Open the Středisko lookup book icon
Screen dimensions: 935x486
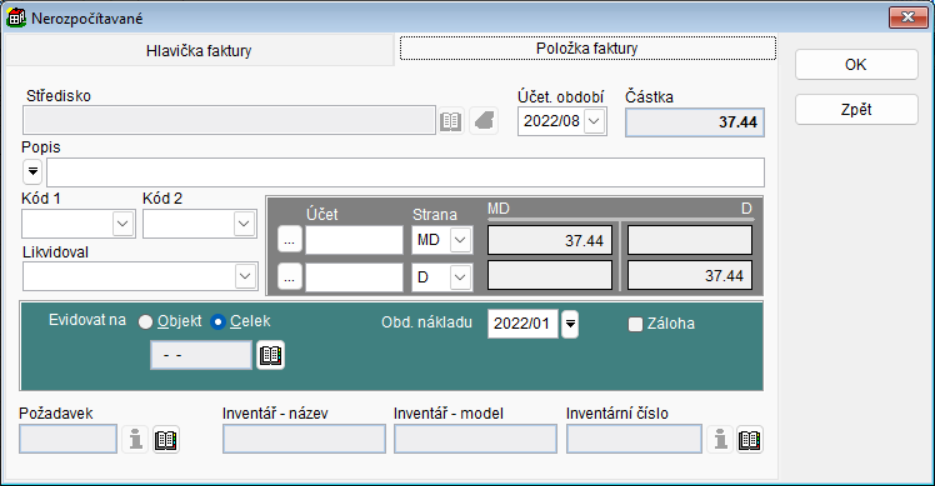coord(451,121)
